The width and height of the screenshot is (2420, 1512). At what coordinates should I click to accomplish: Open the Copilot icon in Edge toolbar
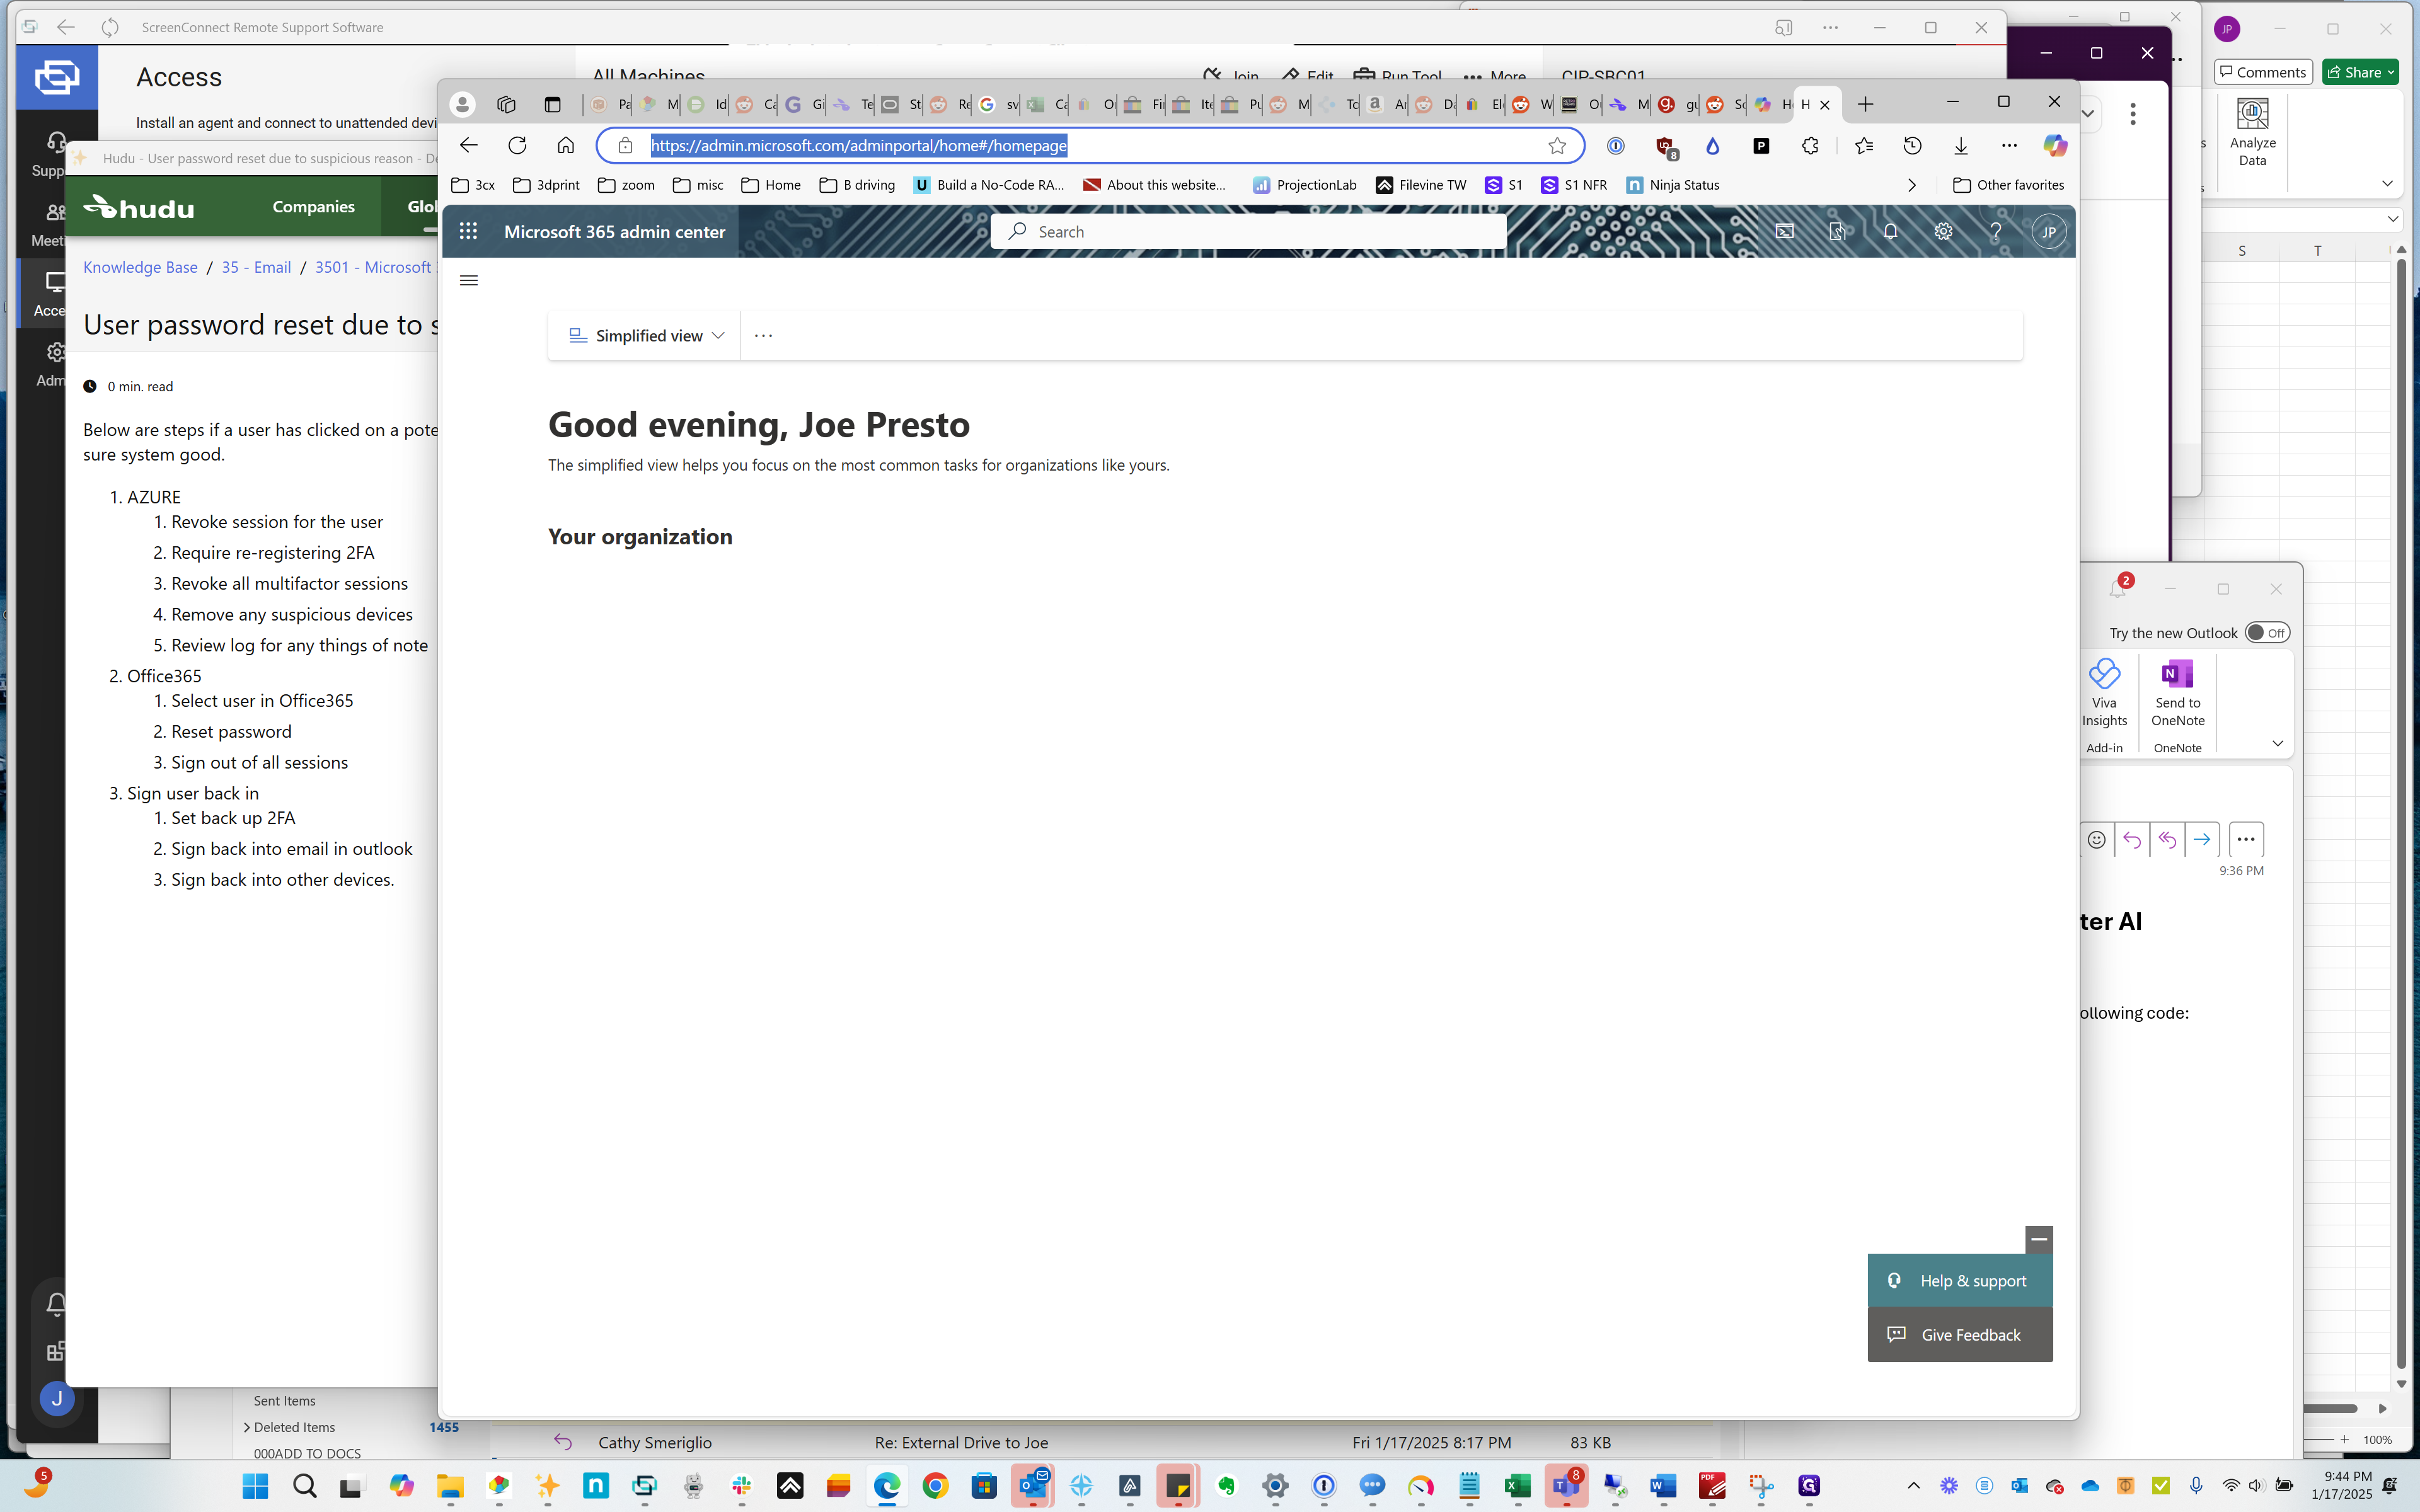[x=2055, y=146]
